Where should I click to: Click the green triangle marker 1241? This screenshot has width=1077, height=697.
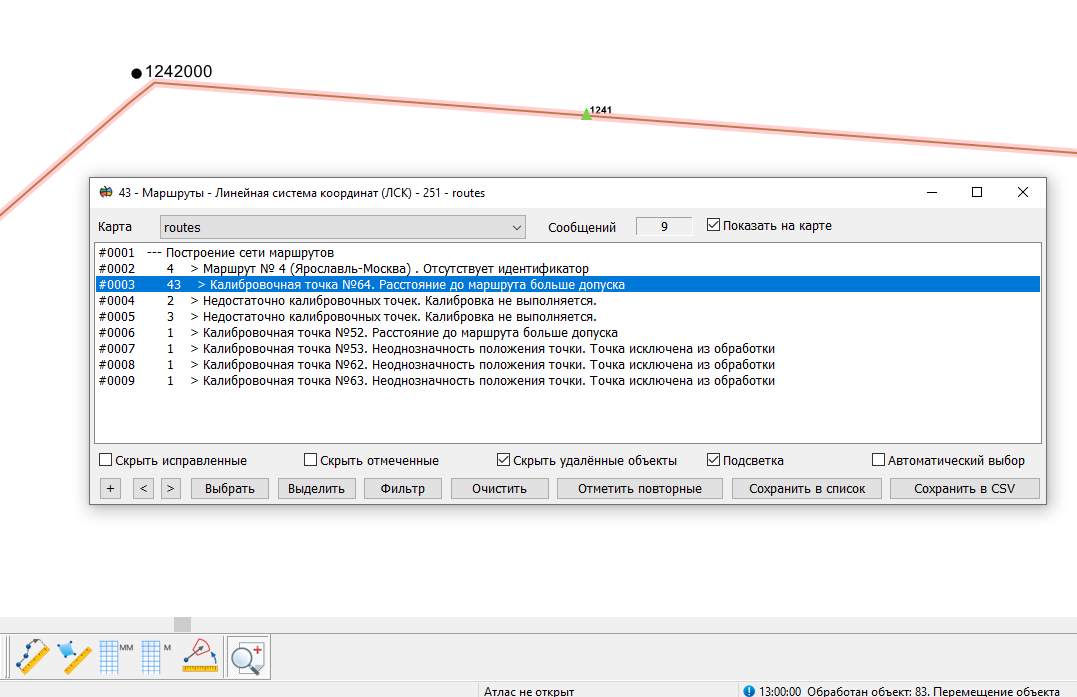tap(586, 114)
